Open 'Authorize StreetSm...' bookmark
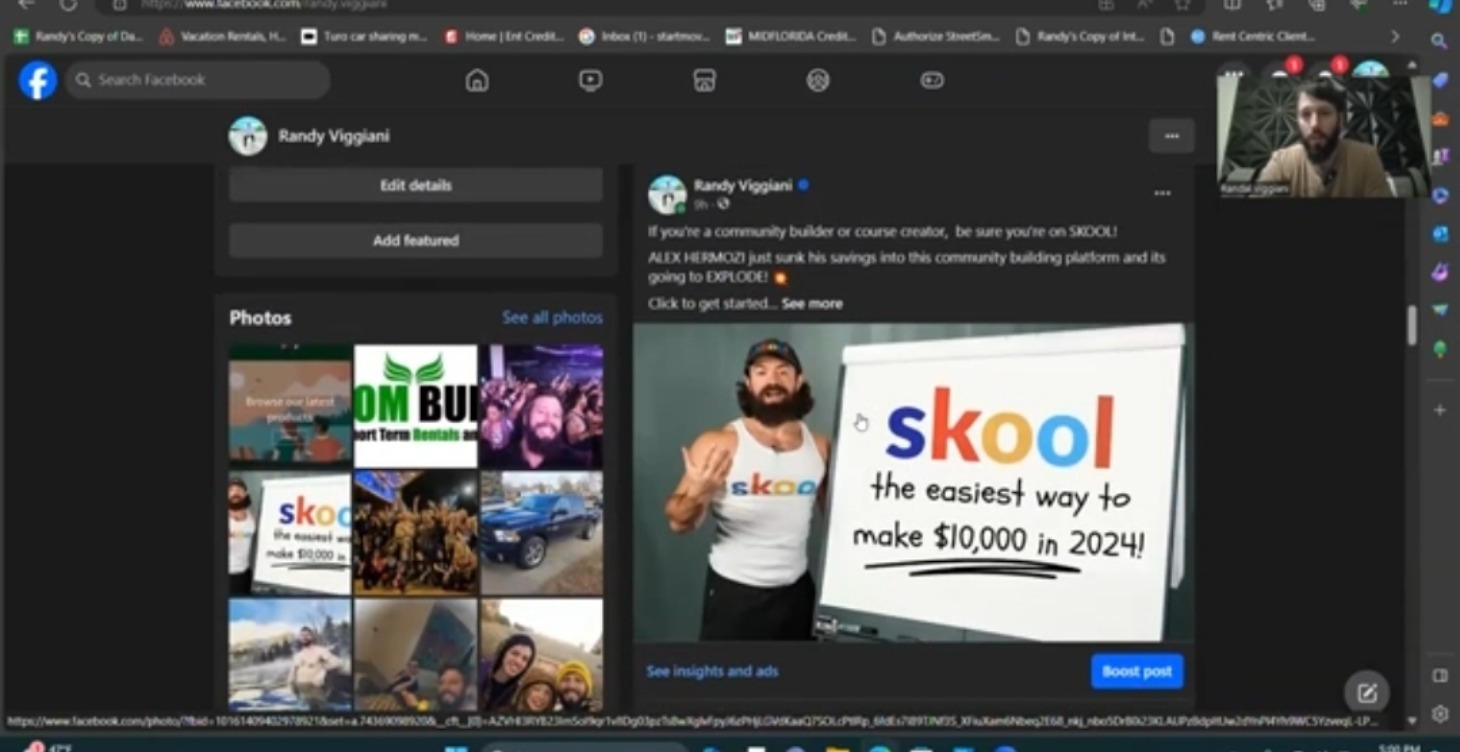 pyautogui.click(x=936, y=36)
